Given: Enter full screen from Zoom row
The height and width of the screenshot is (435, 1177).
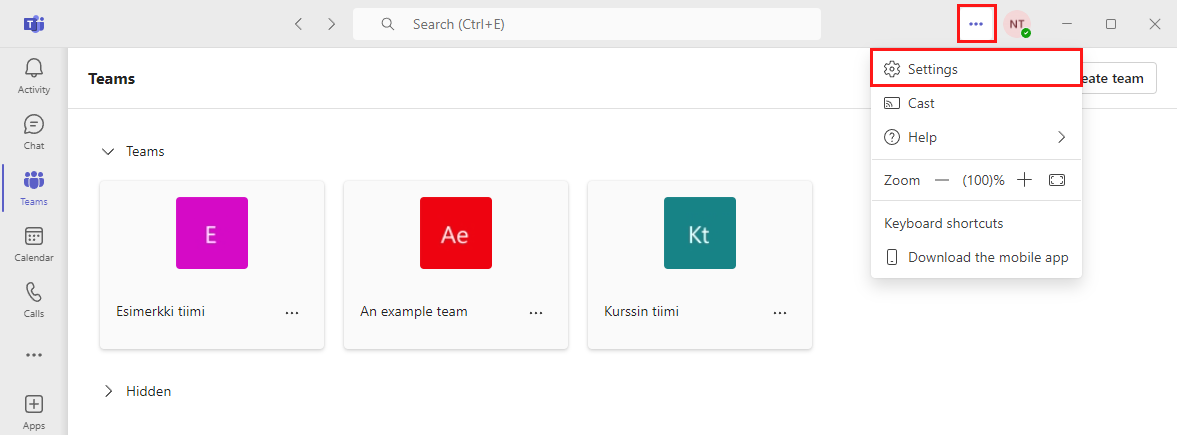Looking at the screenshot, I should [1057, 180].
